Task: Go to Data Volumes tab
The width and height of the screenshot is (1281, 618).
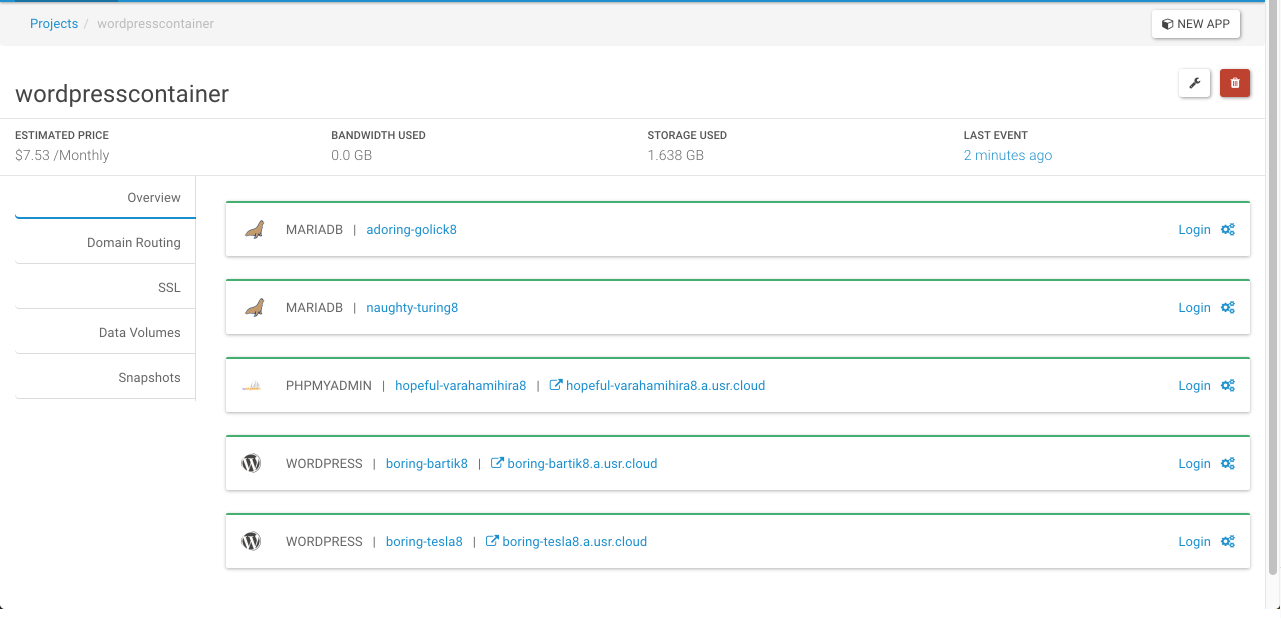Action: pyautogui.click(x=105, y=332)
